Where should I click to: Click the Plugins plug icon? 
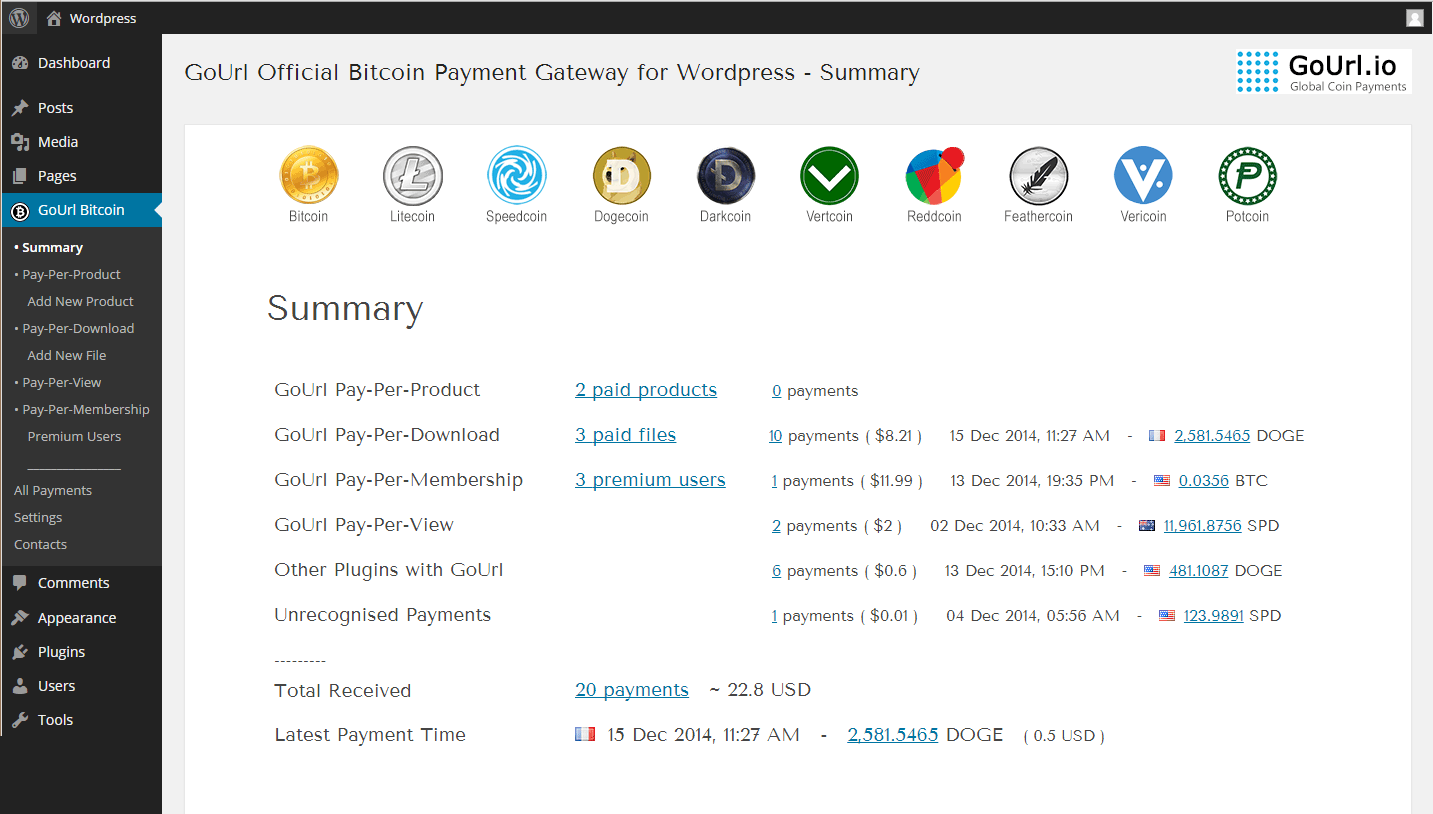pos(20,652)
